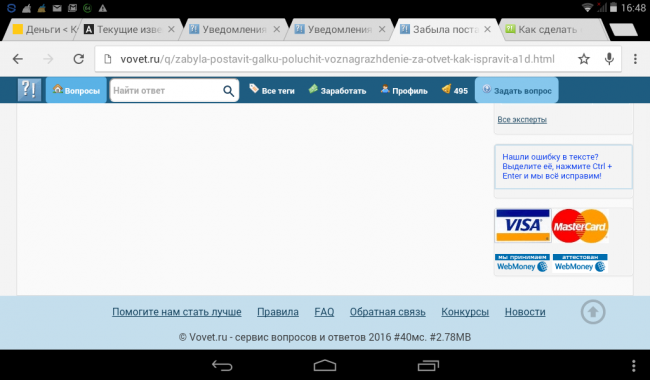Open 'Заработать' navigation item
650x380 pixels.
pos(337,90)
